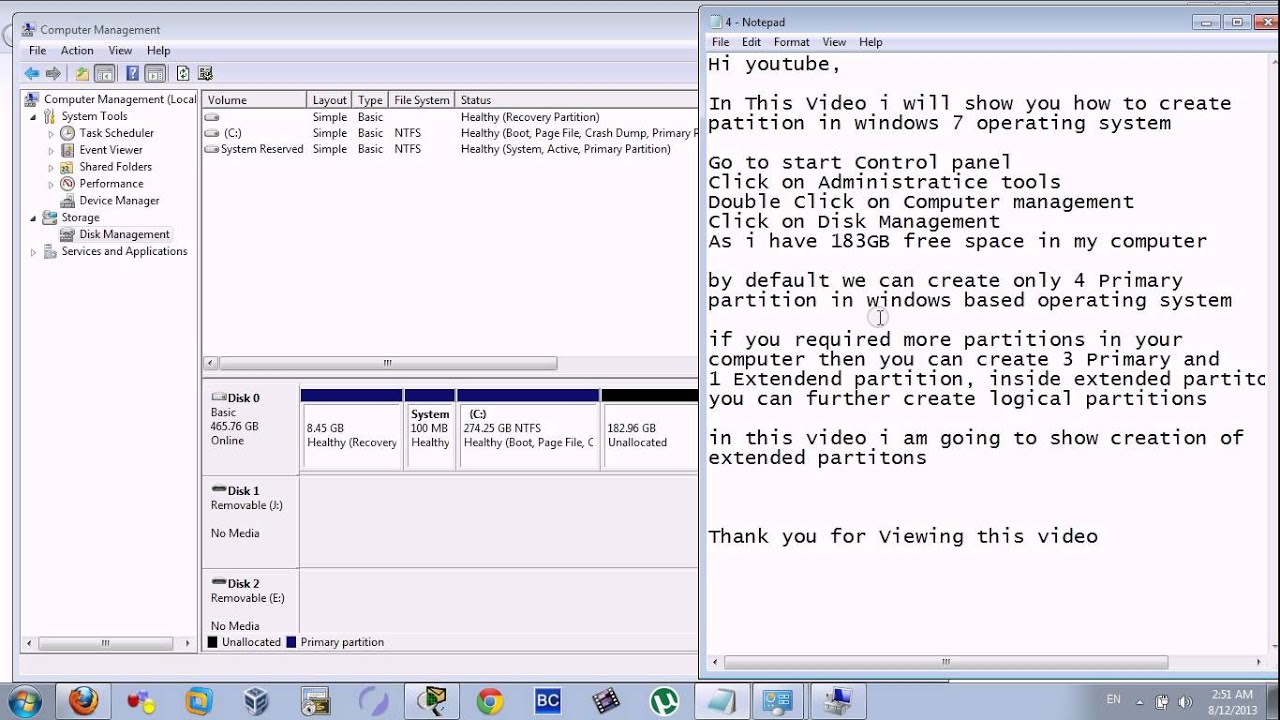1280x720 pixels.
Task: Select Device Manager in the tree
Action: click(119, 201)
